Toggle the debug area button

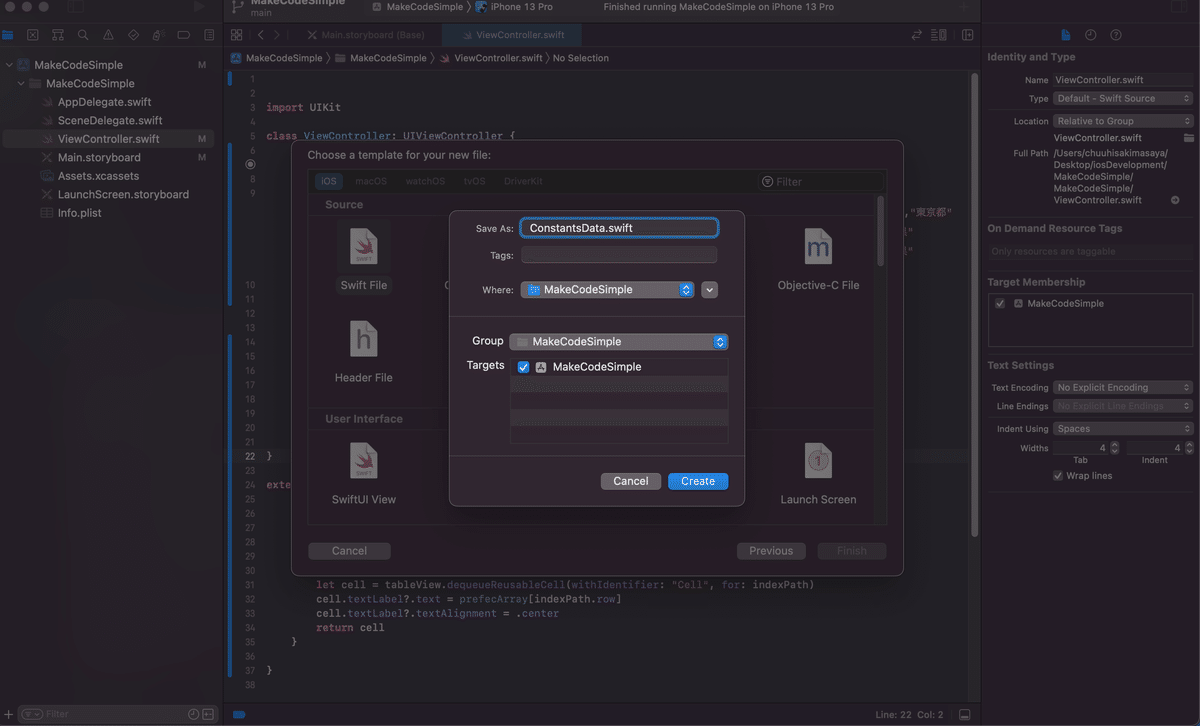[x=964, y=715]
